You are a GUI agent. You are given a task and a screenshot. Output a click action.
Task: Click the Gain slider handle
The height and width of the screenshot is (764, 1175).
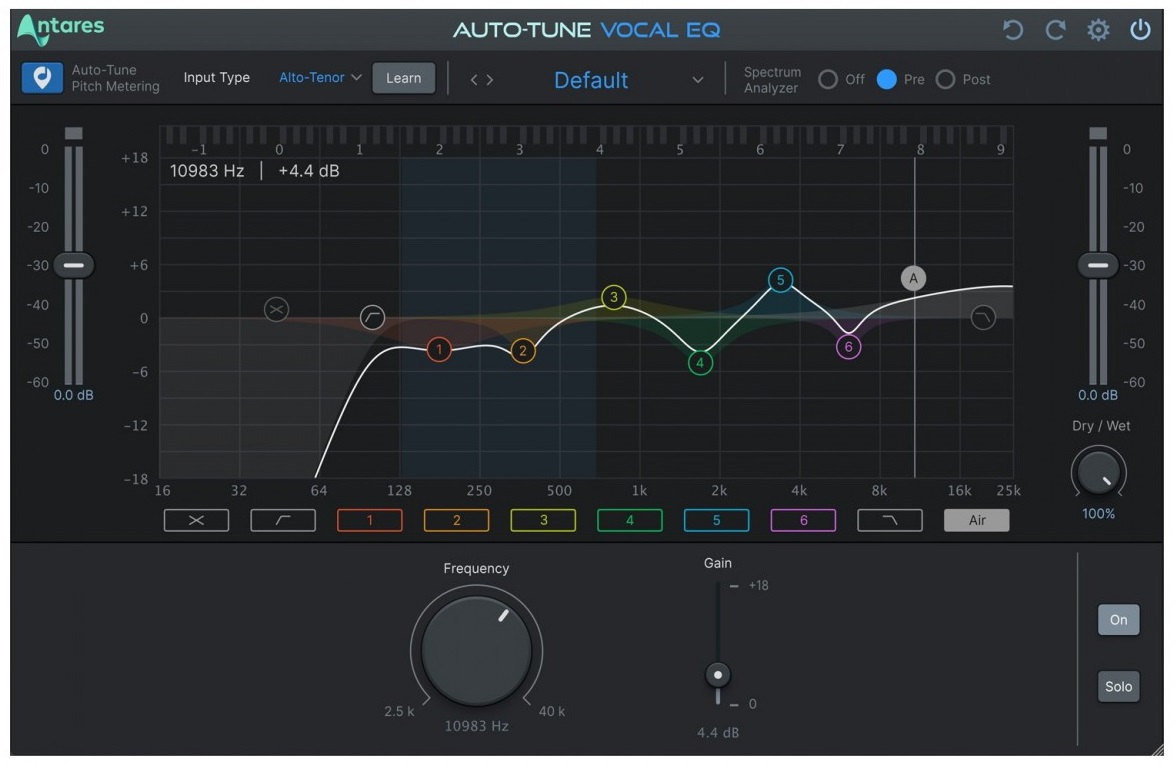(718, 675)
